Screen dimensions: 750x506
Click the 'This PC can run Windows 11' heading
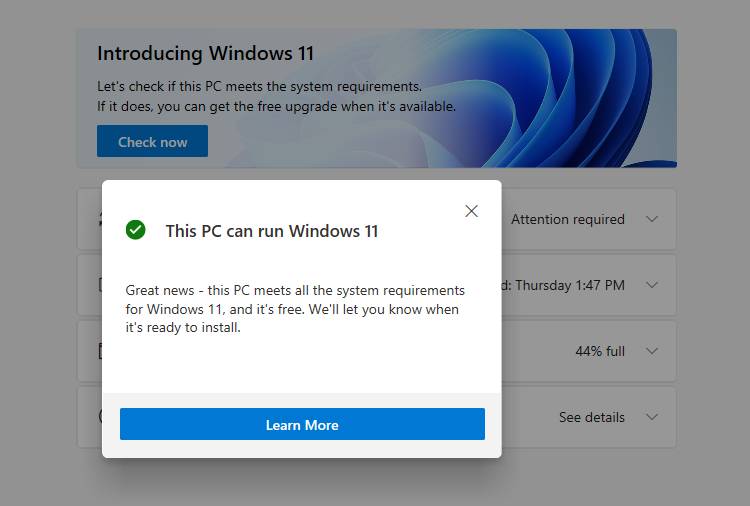(x=272, y=231)
